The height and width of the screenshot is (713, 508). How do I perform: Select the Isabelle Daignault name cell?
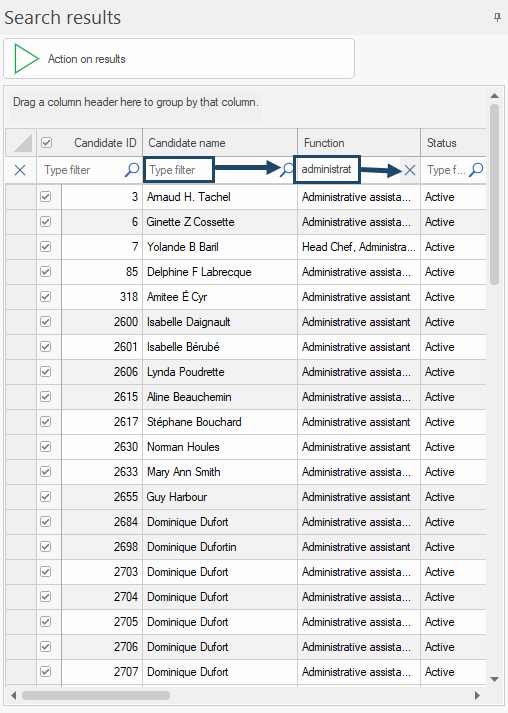click(x=220, y=322)
